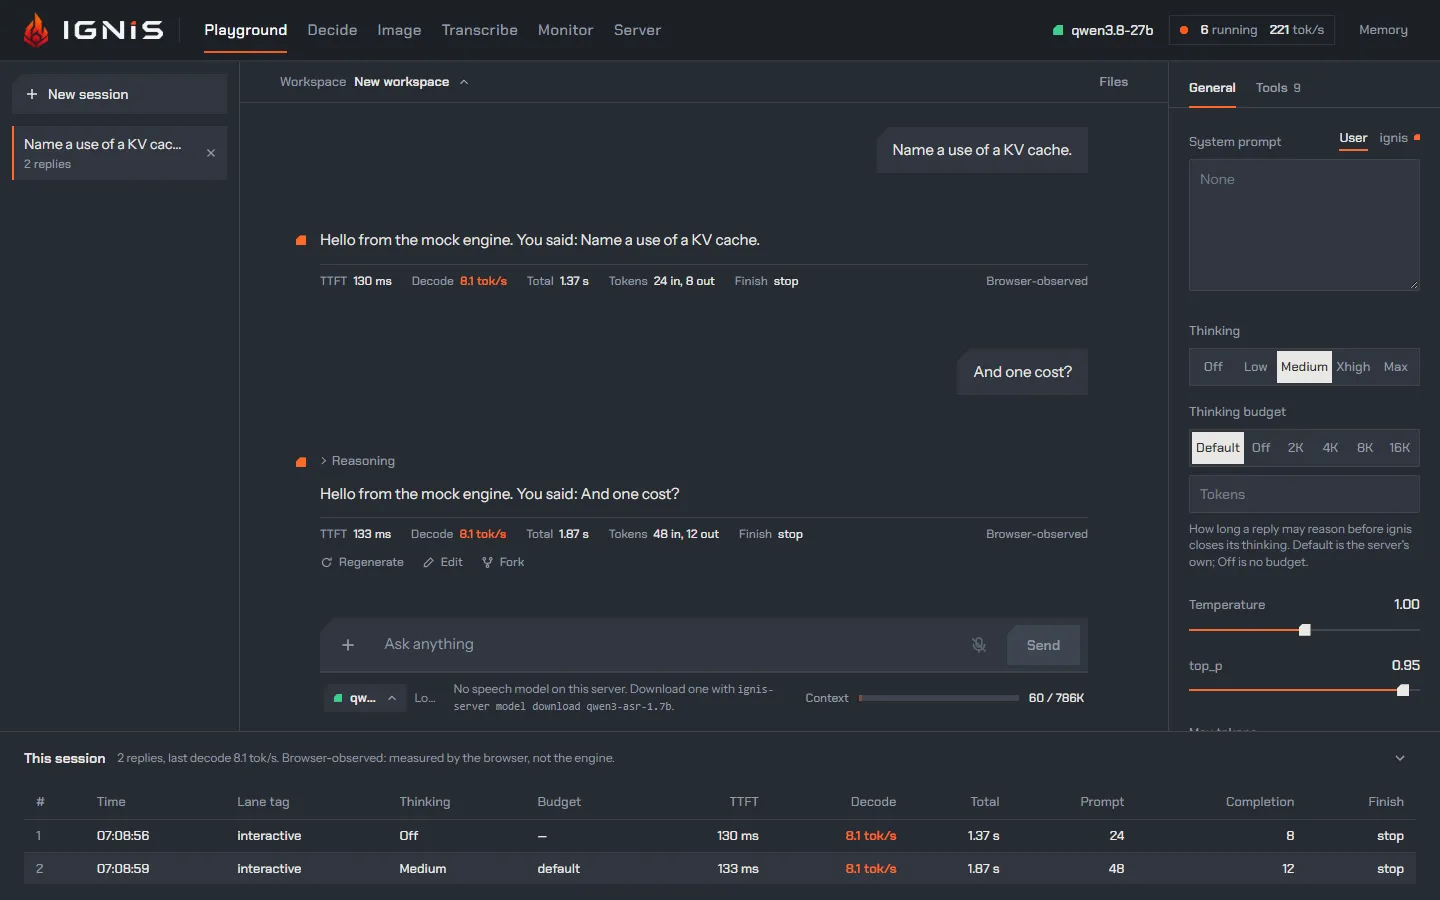Screen dimensions: 1440x900
Task: Set Thinking to Xhigh
Action: click(1353, 367)
